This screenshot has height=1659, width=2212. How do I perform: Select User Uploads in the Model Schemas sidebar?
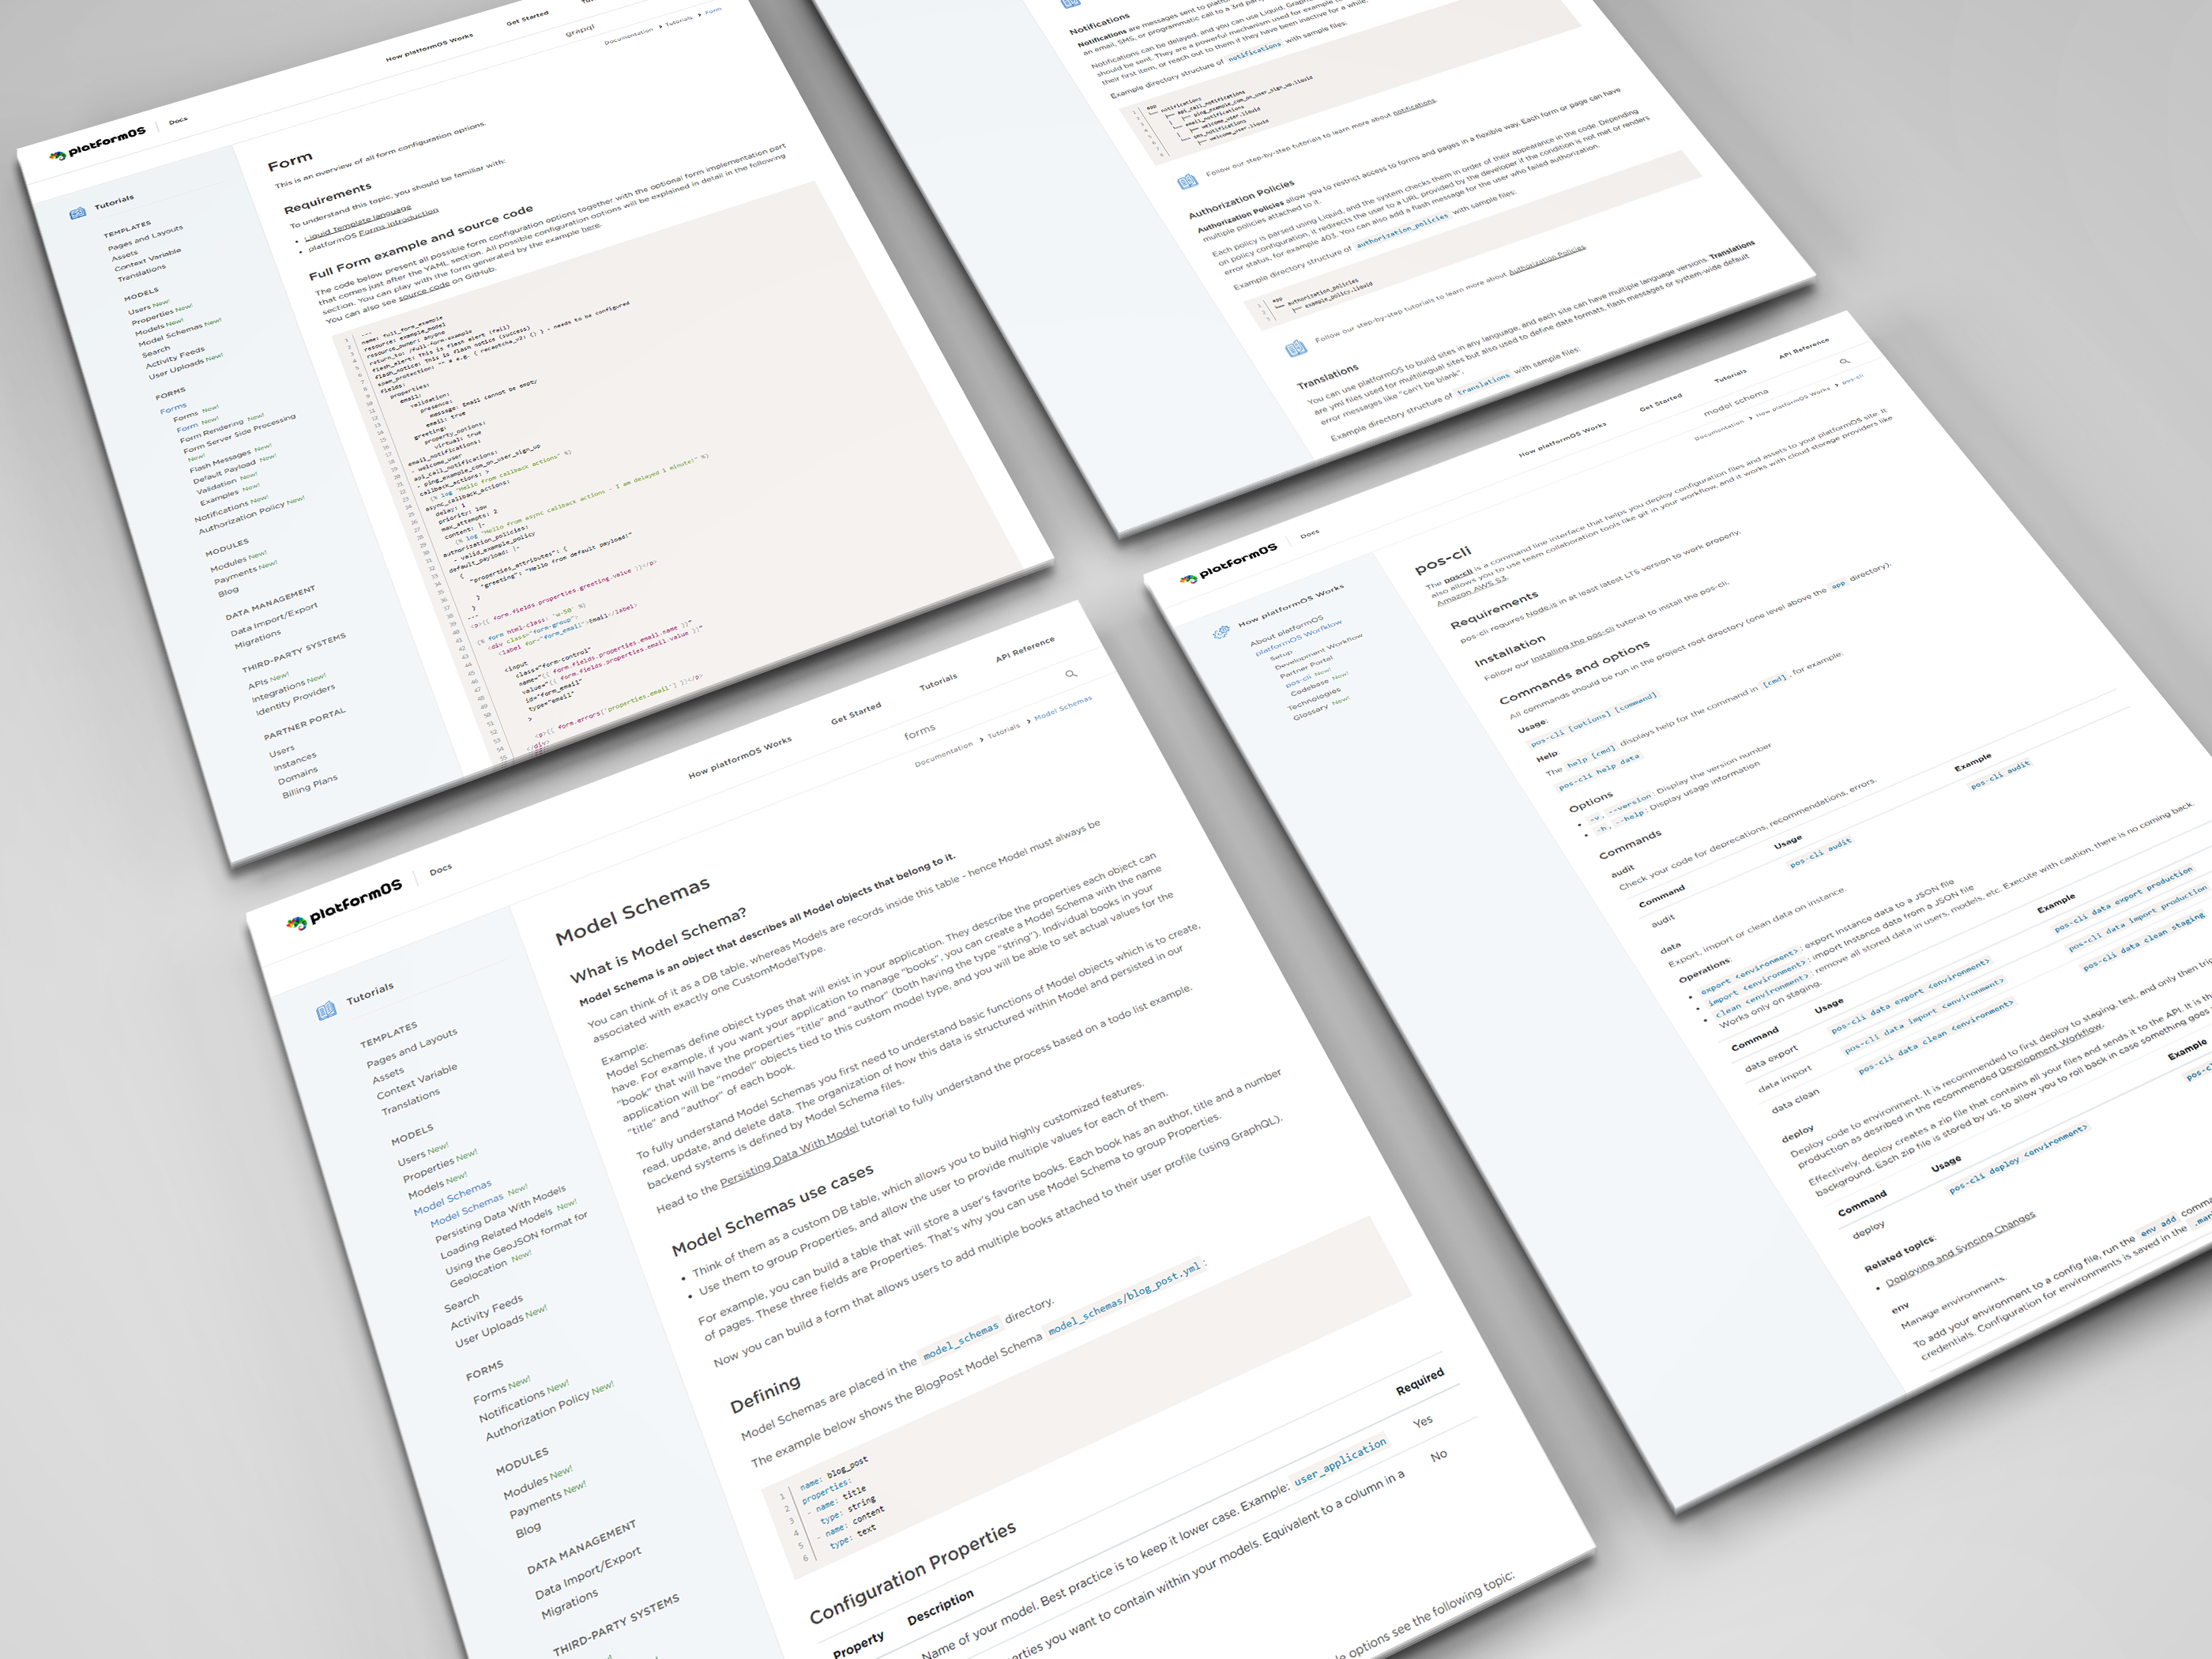pos(489,1330)
